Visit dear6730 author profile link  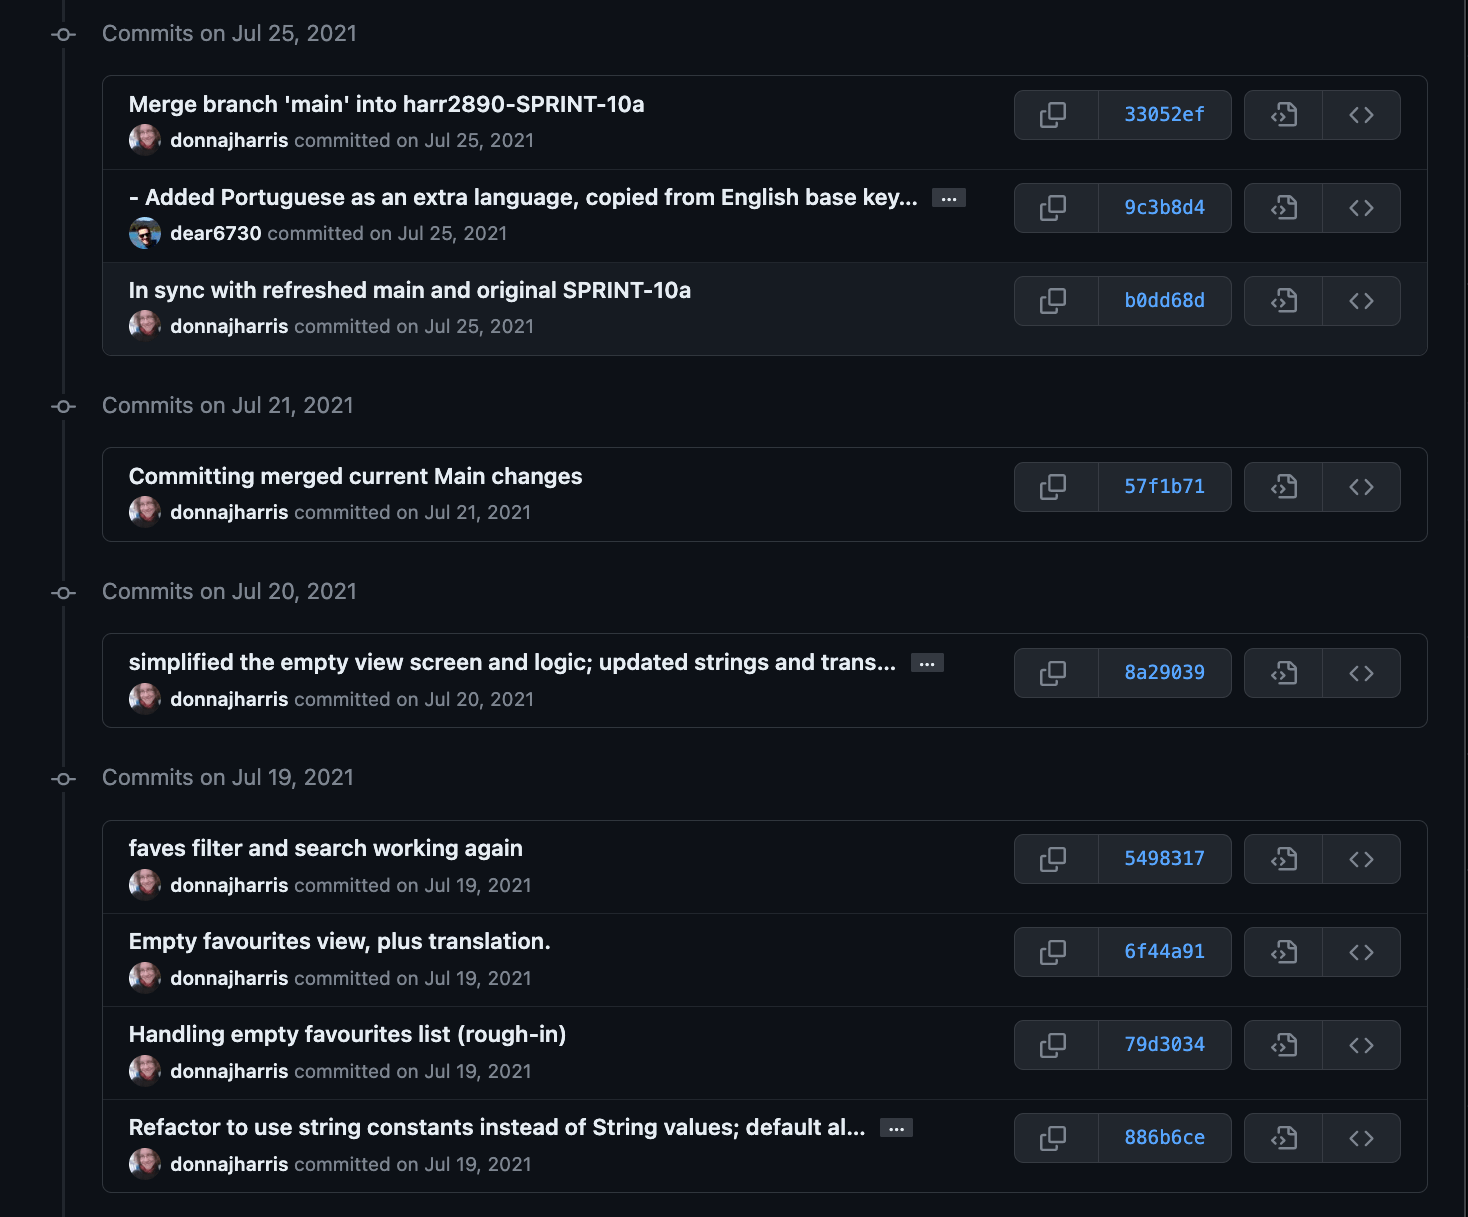215,233
